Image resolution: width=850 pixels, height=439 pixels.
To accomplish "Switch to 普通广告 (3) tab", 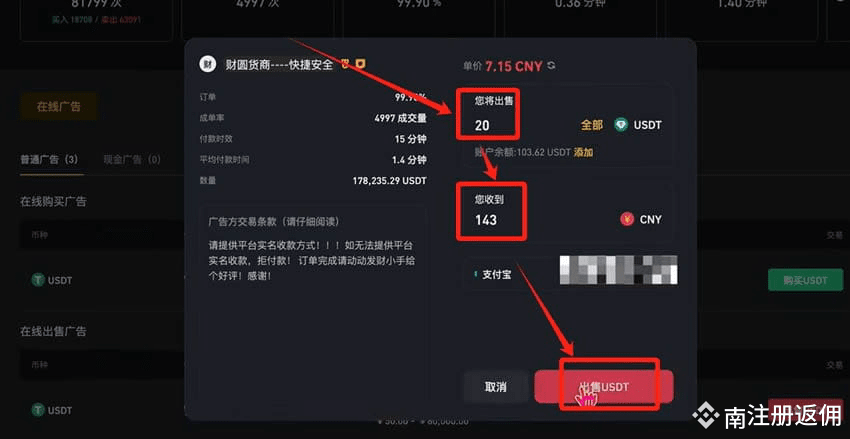I will tap(49, 160).
